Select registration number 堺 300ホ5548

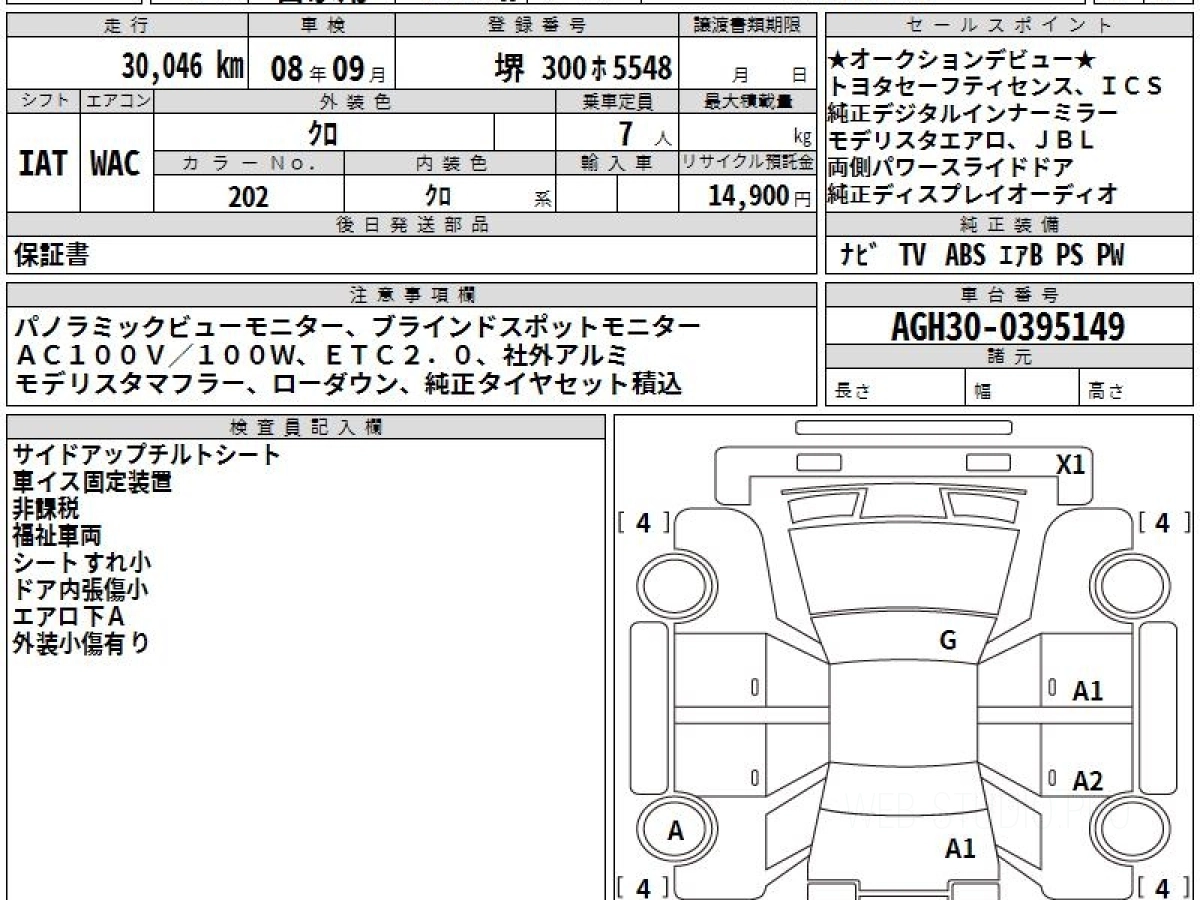coord(584,68)
